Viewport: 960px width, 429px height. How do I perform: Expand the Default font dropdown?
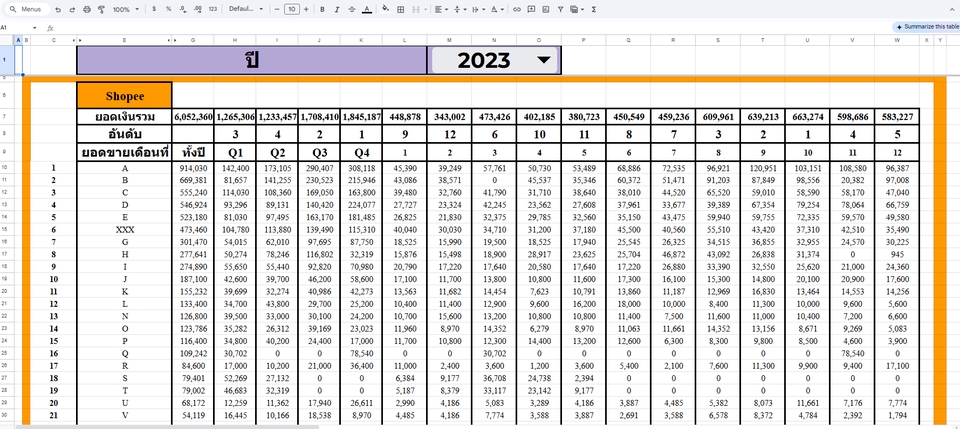click(245, 9)
